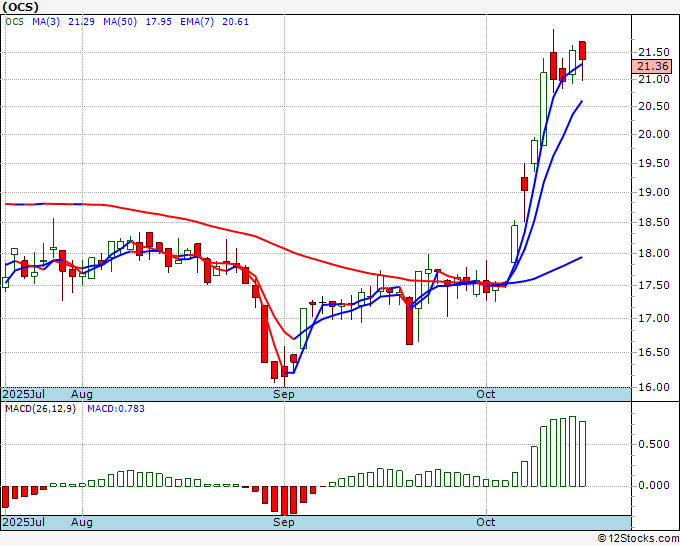Click the current price tag 21.36
The width and height of the screenshot is (680, 546).
[653, 66]
